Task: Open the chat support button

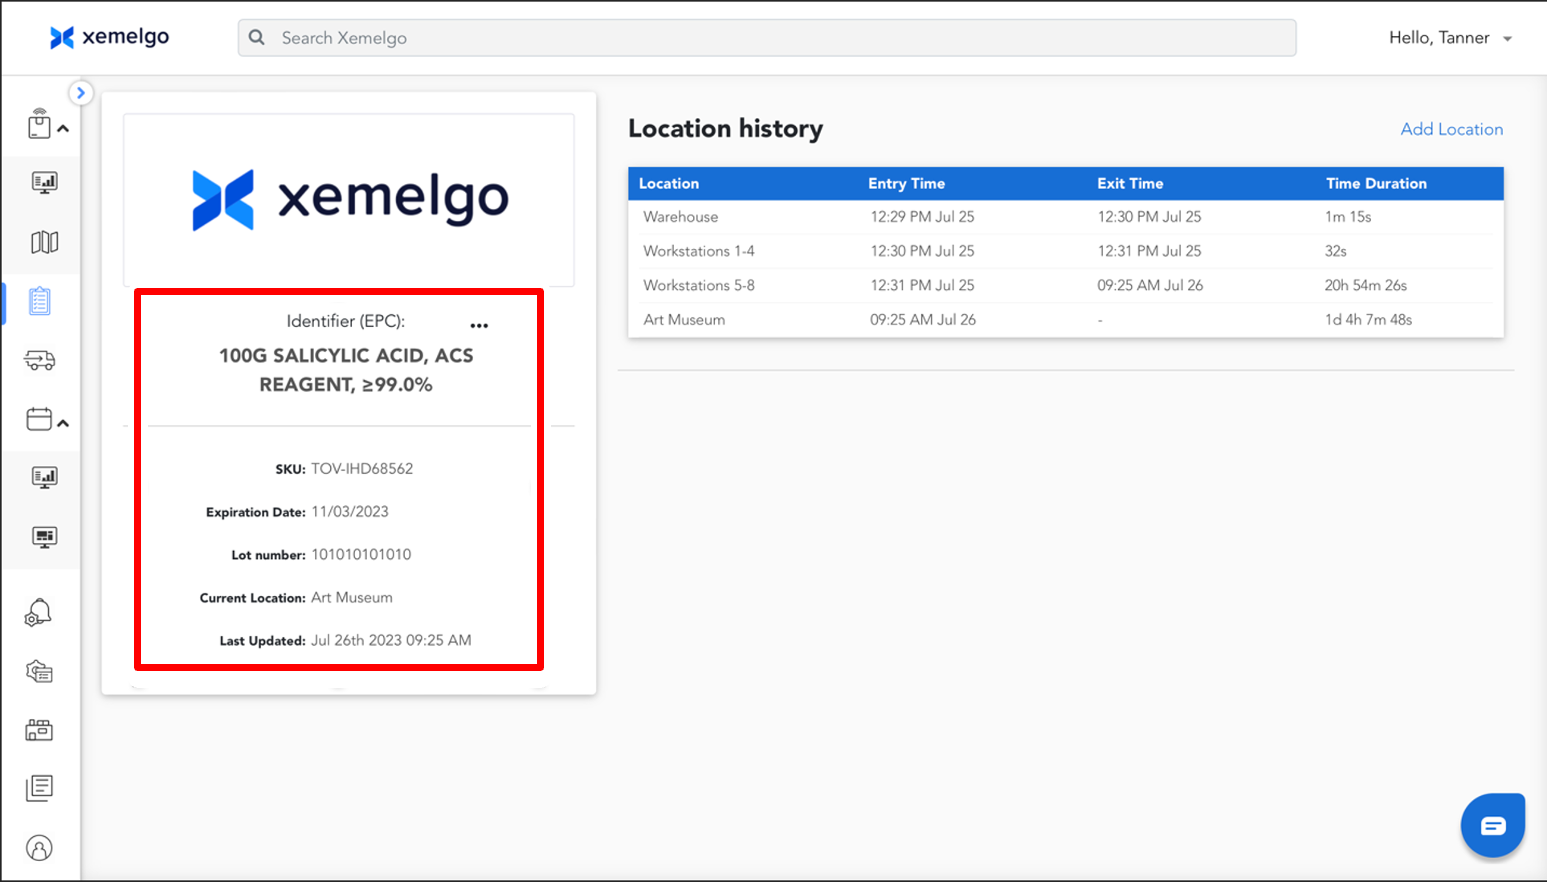Action: 1492,826
